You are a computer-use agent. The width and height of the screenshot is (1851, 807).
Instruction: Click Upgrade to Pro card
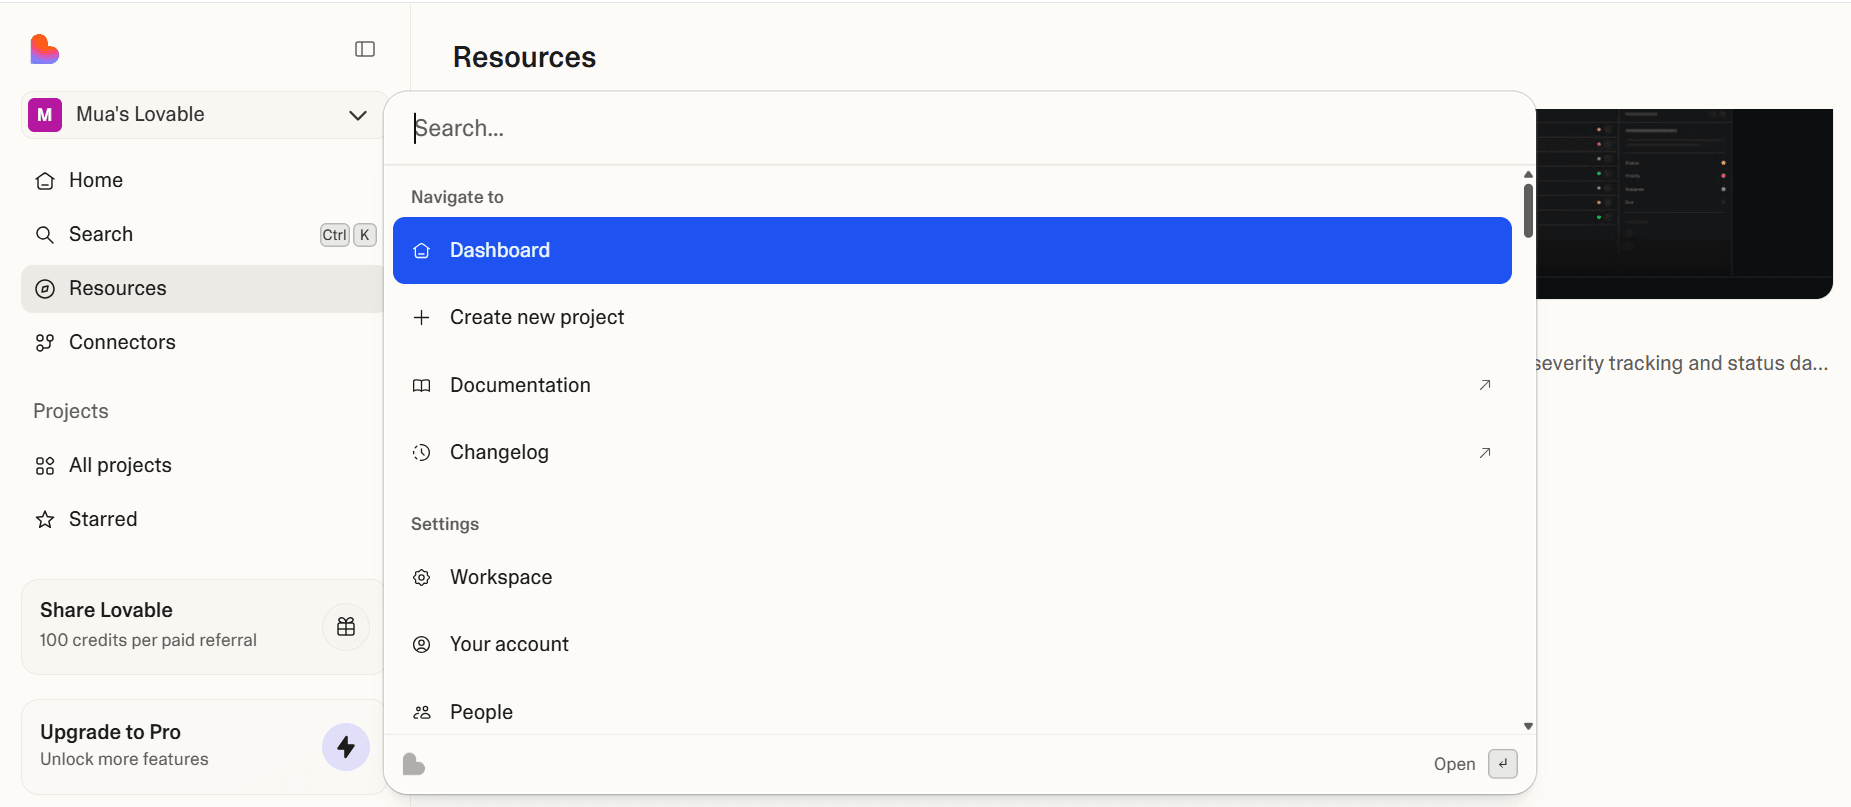tap(203, 747)
